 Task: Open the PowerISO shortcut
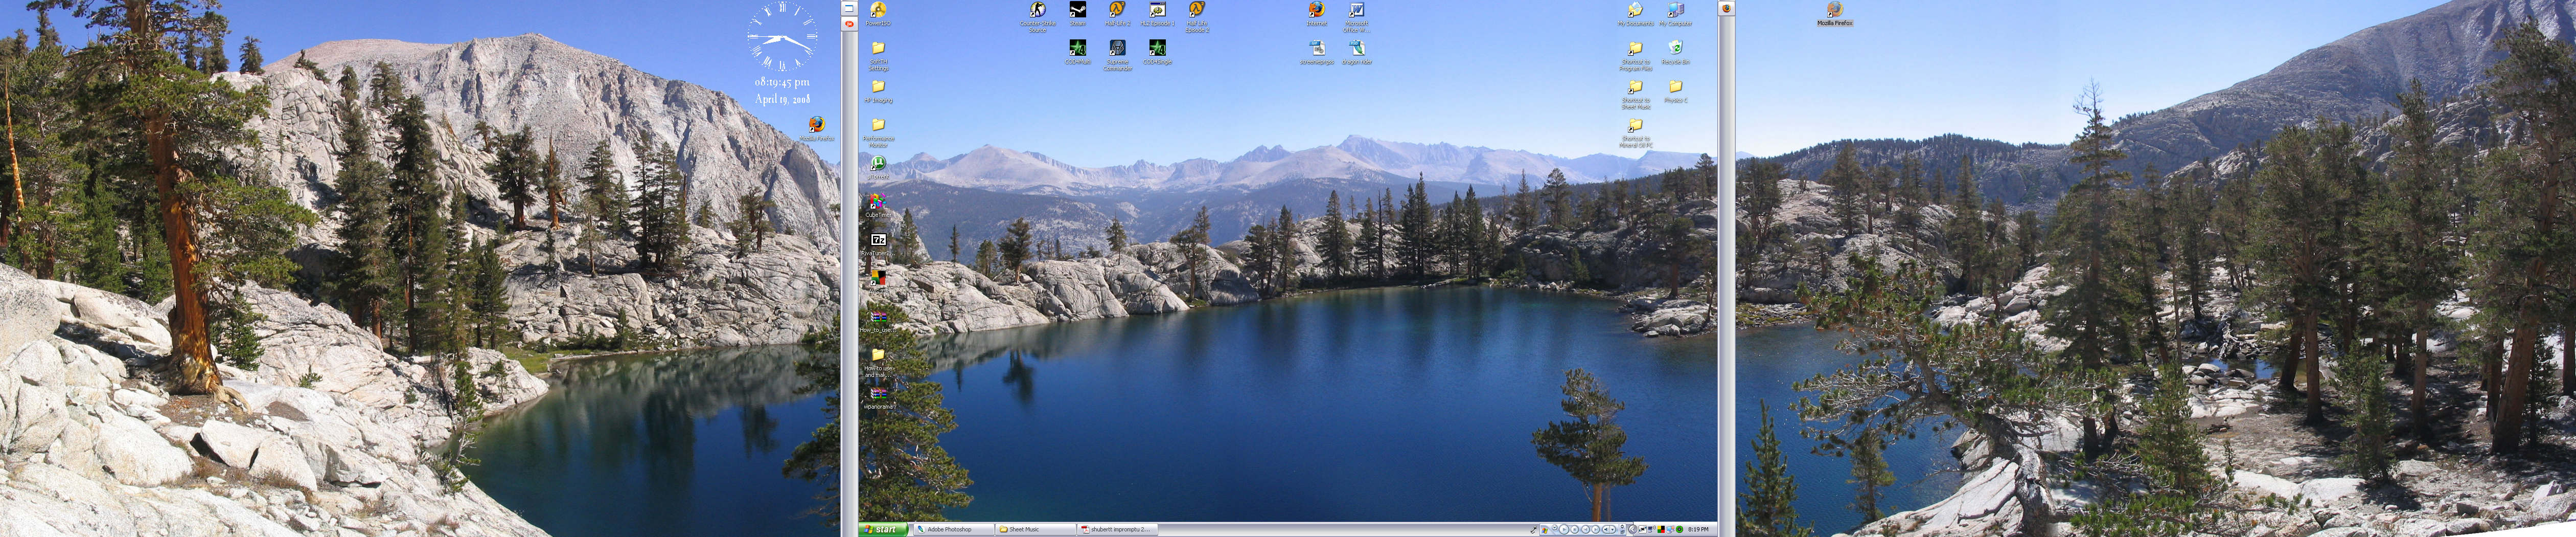[877, 11]
